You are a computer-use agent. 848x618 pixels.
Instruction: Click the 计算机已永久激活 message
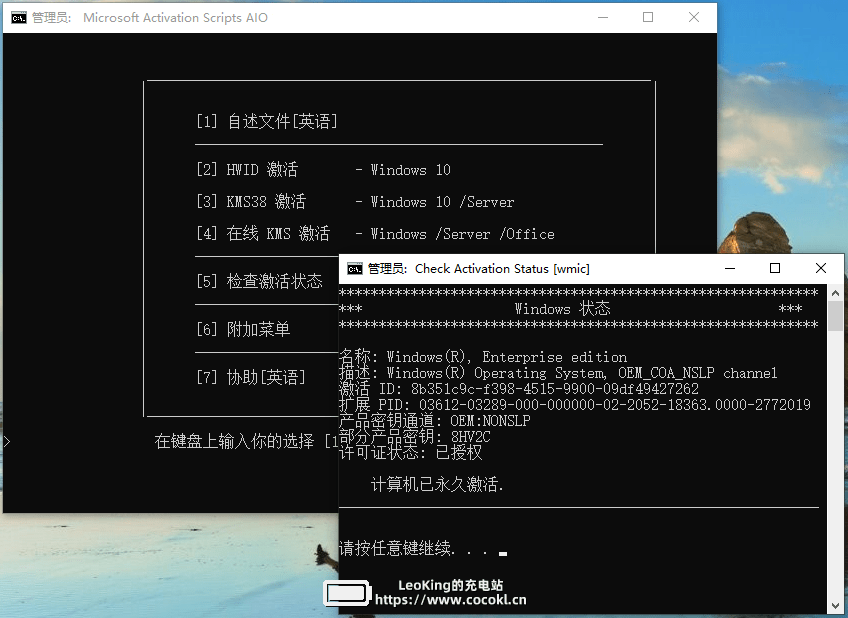pos(437,484)
